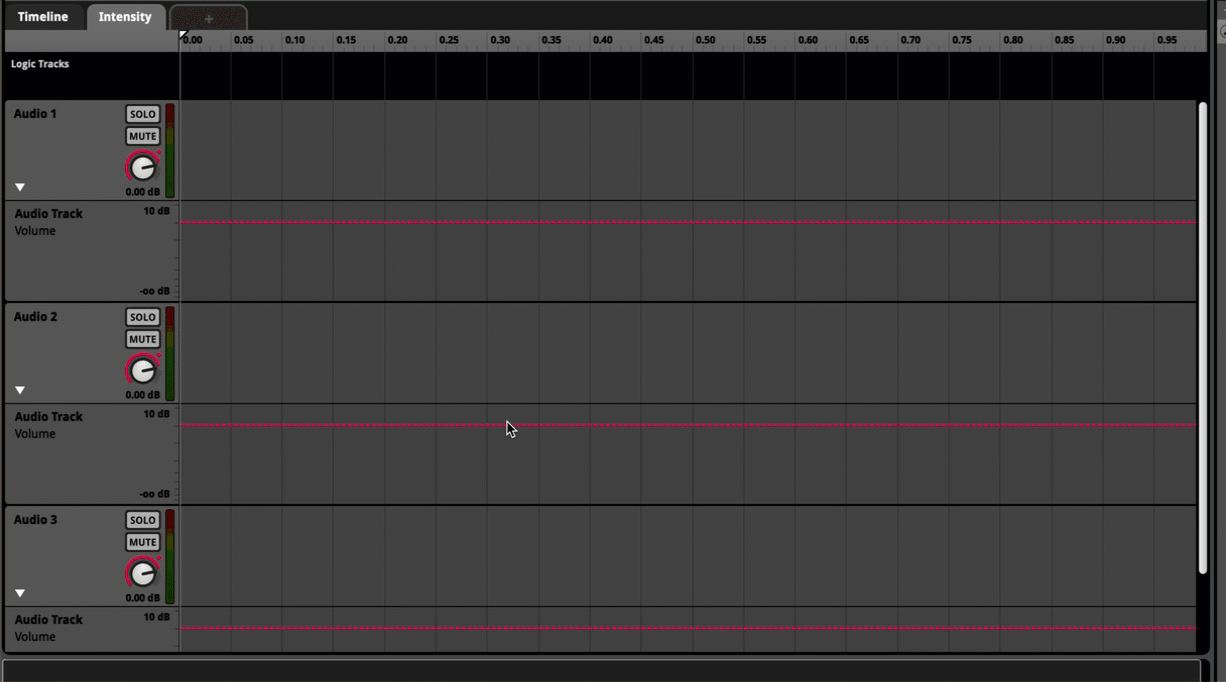The height and width of the screenshot is (682, 1226).
Task: Mute the Audio 2 track
Action: tap(142, 339)
